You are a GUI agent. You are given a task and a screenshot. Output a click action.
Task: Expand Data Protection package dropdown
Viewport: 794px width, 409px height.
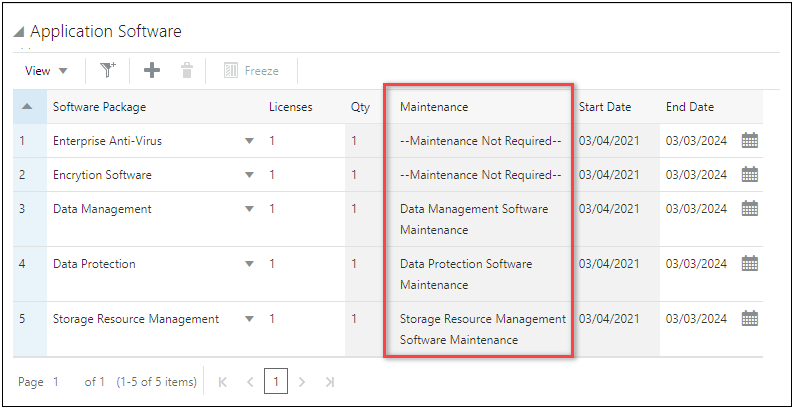tap(250, 264)
